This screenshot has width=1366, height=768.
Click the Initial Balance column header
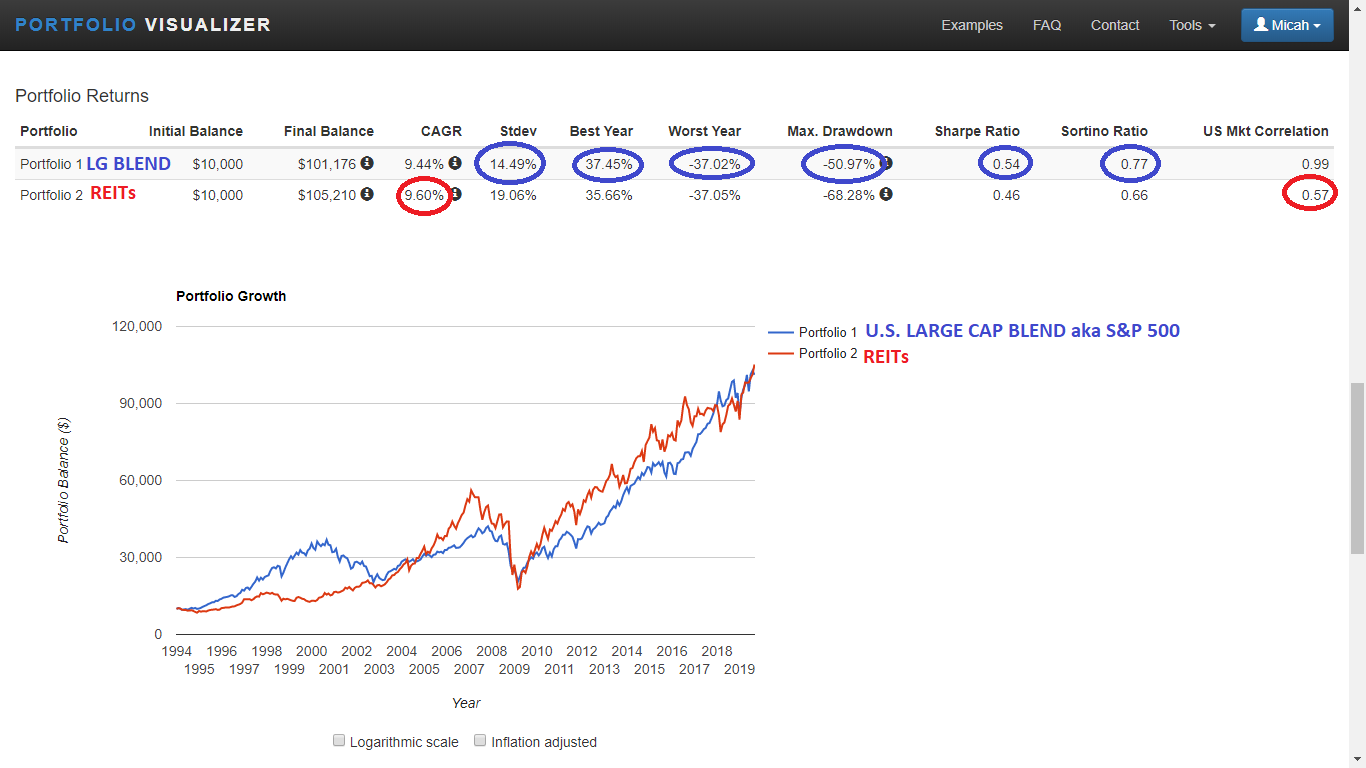point(196,131)
